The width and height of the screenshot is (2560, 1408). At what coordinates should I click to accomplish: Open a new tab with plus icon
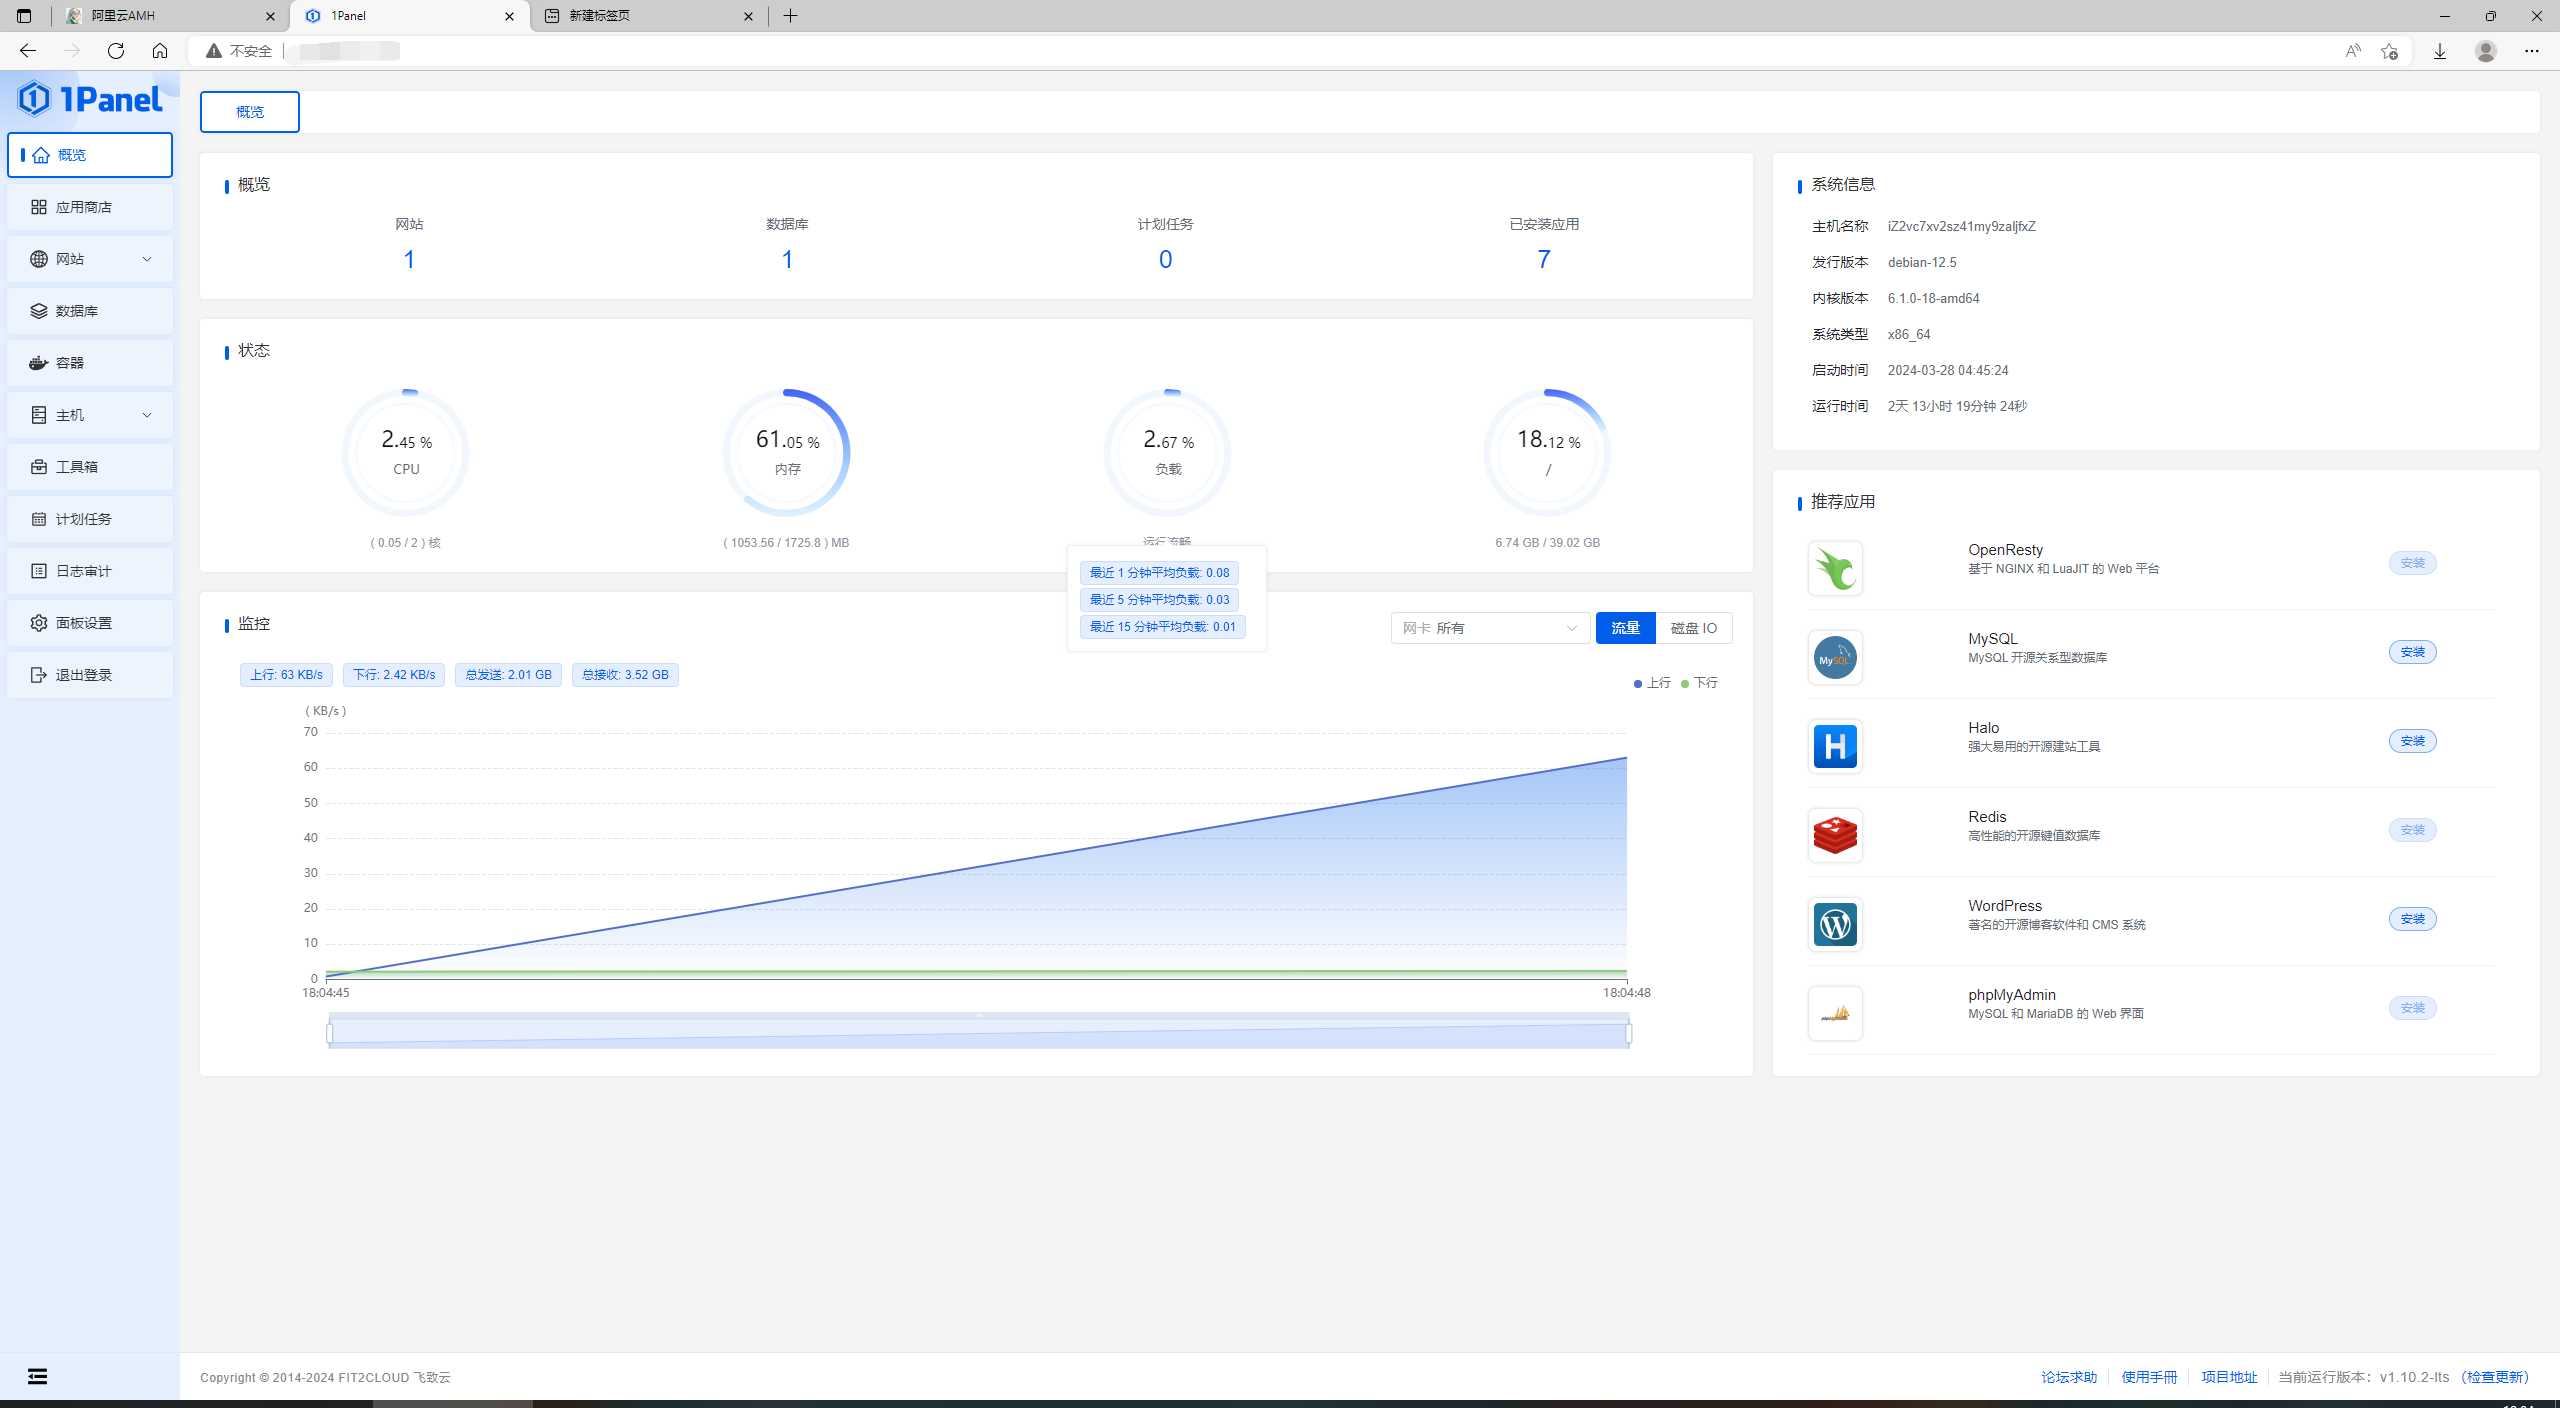[790, 16]
